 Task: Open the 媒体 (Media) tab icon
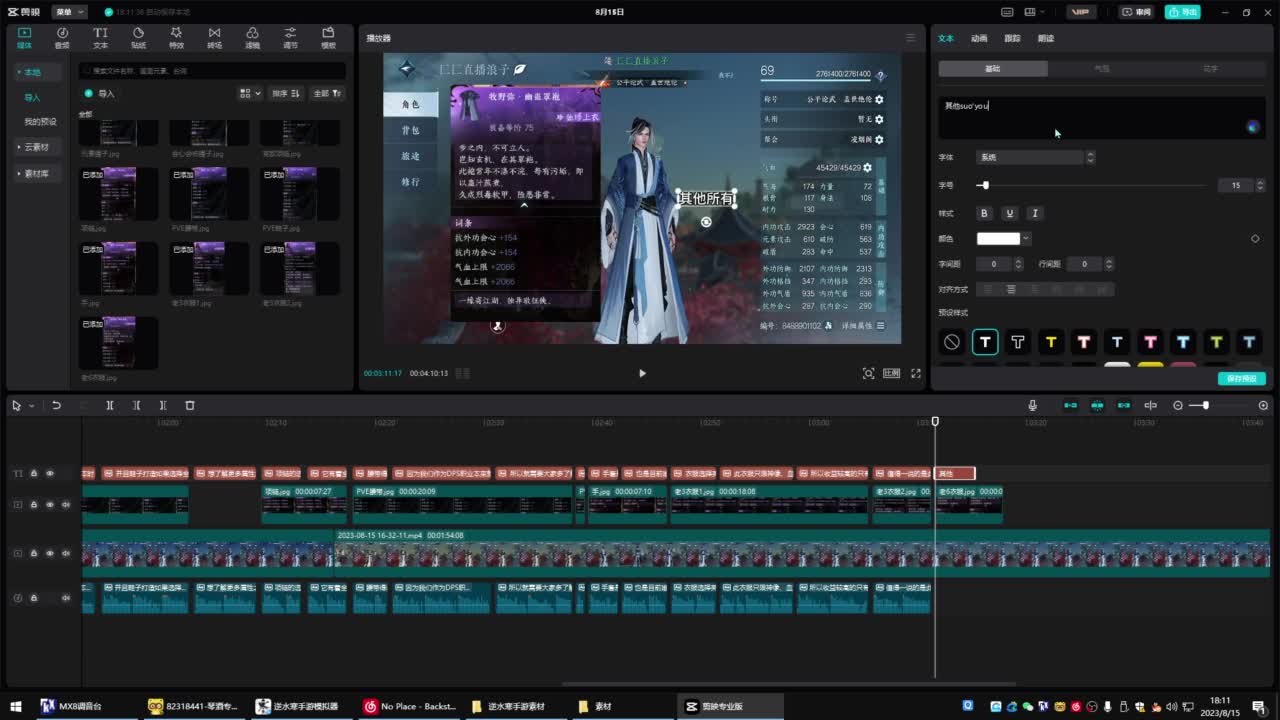[24, 38]
